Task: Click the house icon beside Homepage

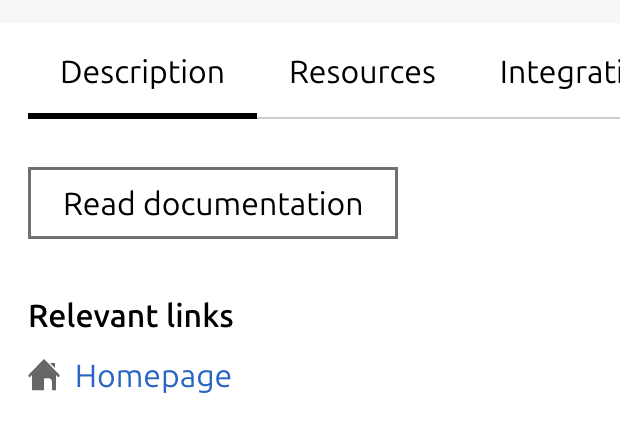Action: [x=44, y=376]
